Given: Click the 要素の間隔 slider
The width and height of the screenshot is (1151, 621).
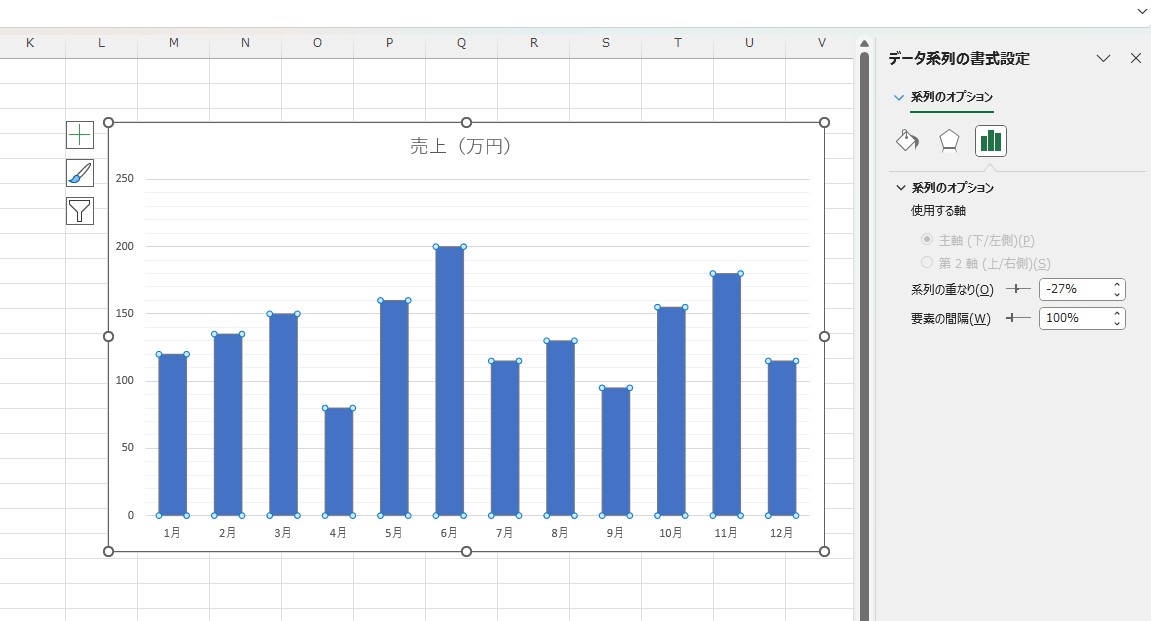Looking at the screenshot, I should coord(1018,318).
